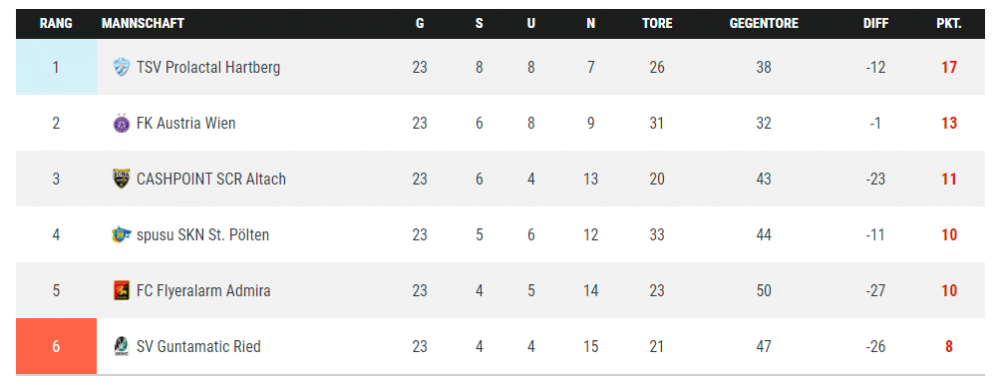Viewport: 1000px width, 385px height.
Task: Click the SV Guntamatic Ried club logo
Action: coord(121,347)
